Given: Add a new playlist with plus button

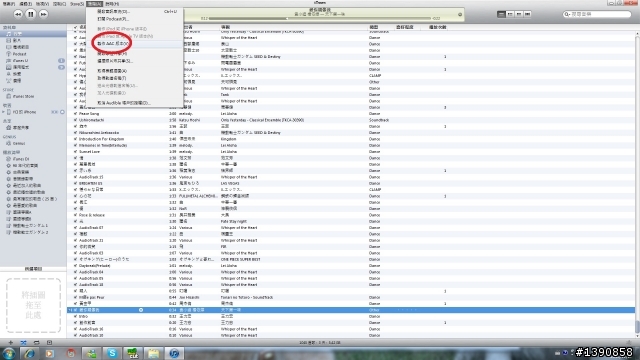Looking at the screenshot, I should click(x=11, y=342).
